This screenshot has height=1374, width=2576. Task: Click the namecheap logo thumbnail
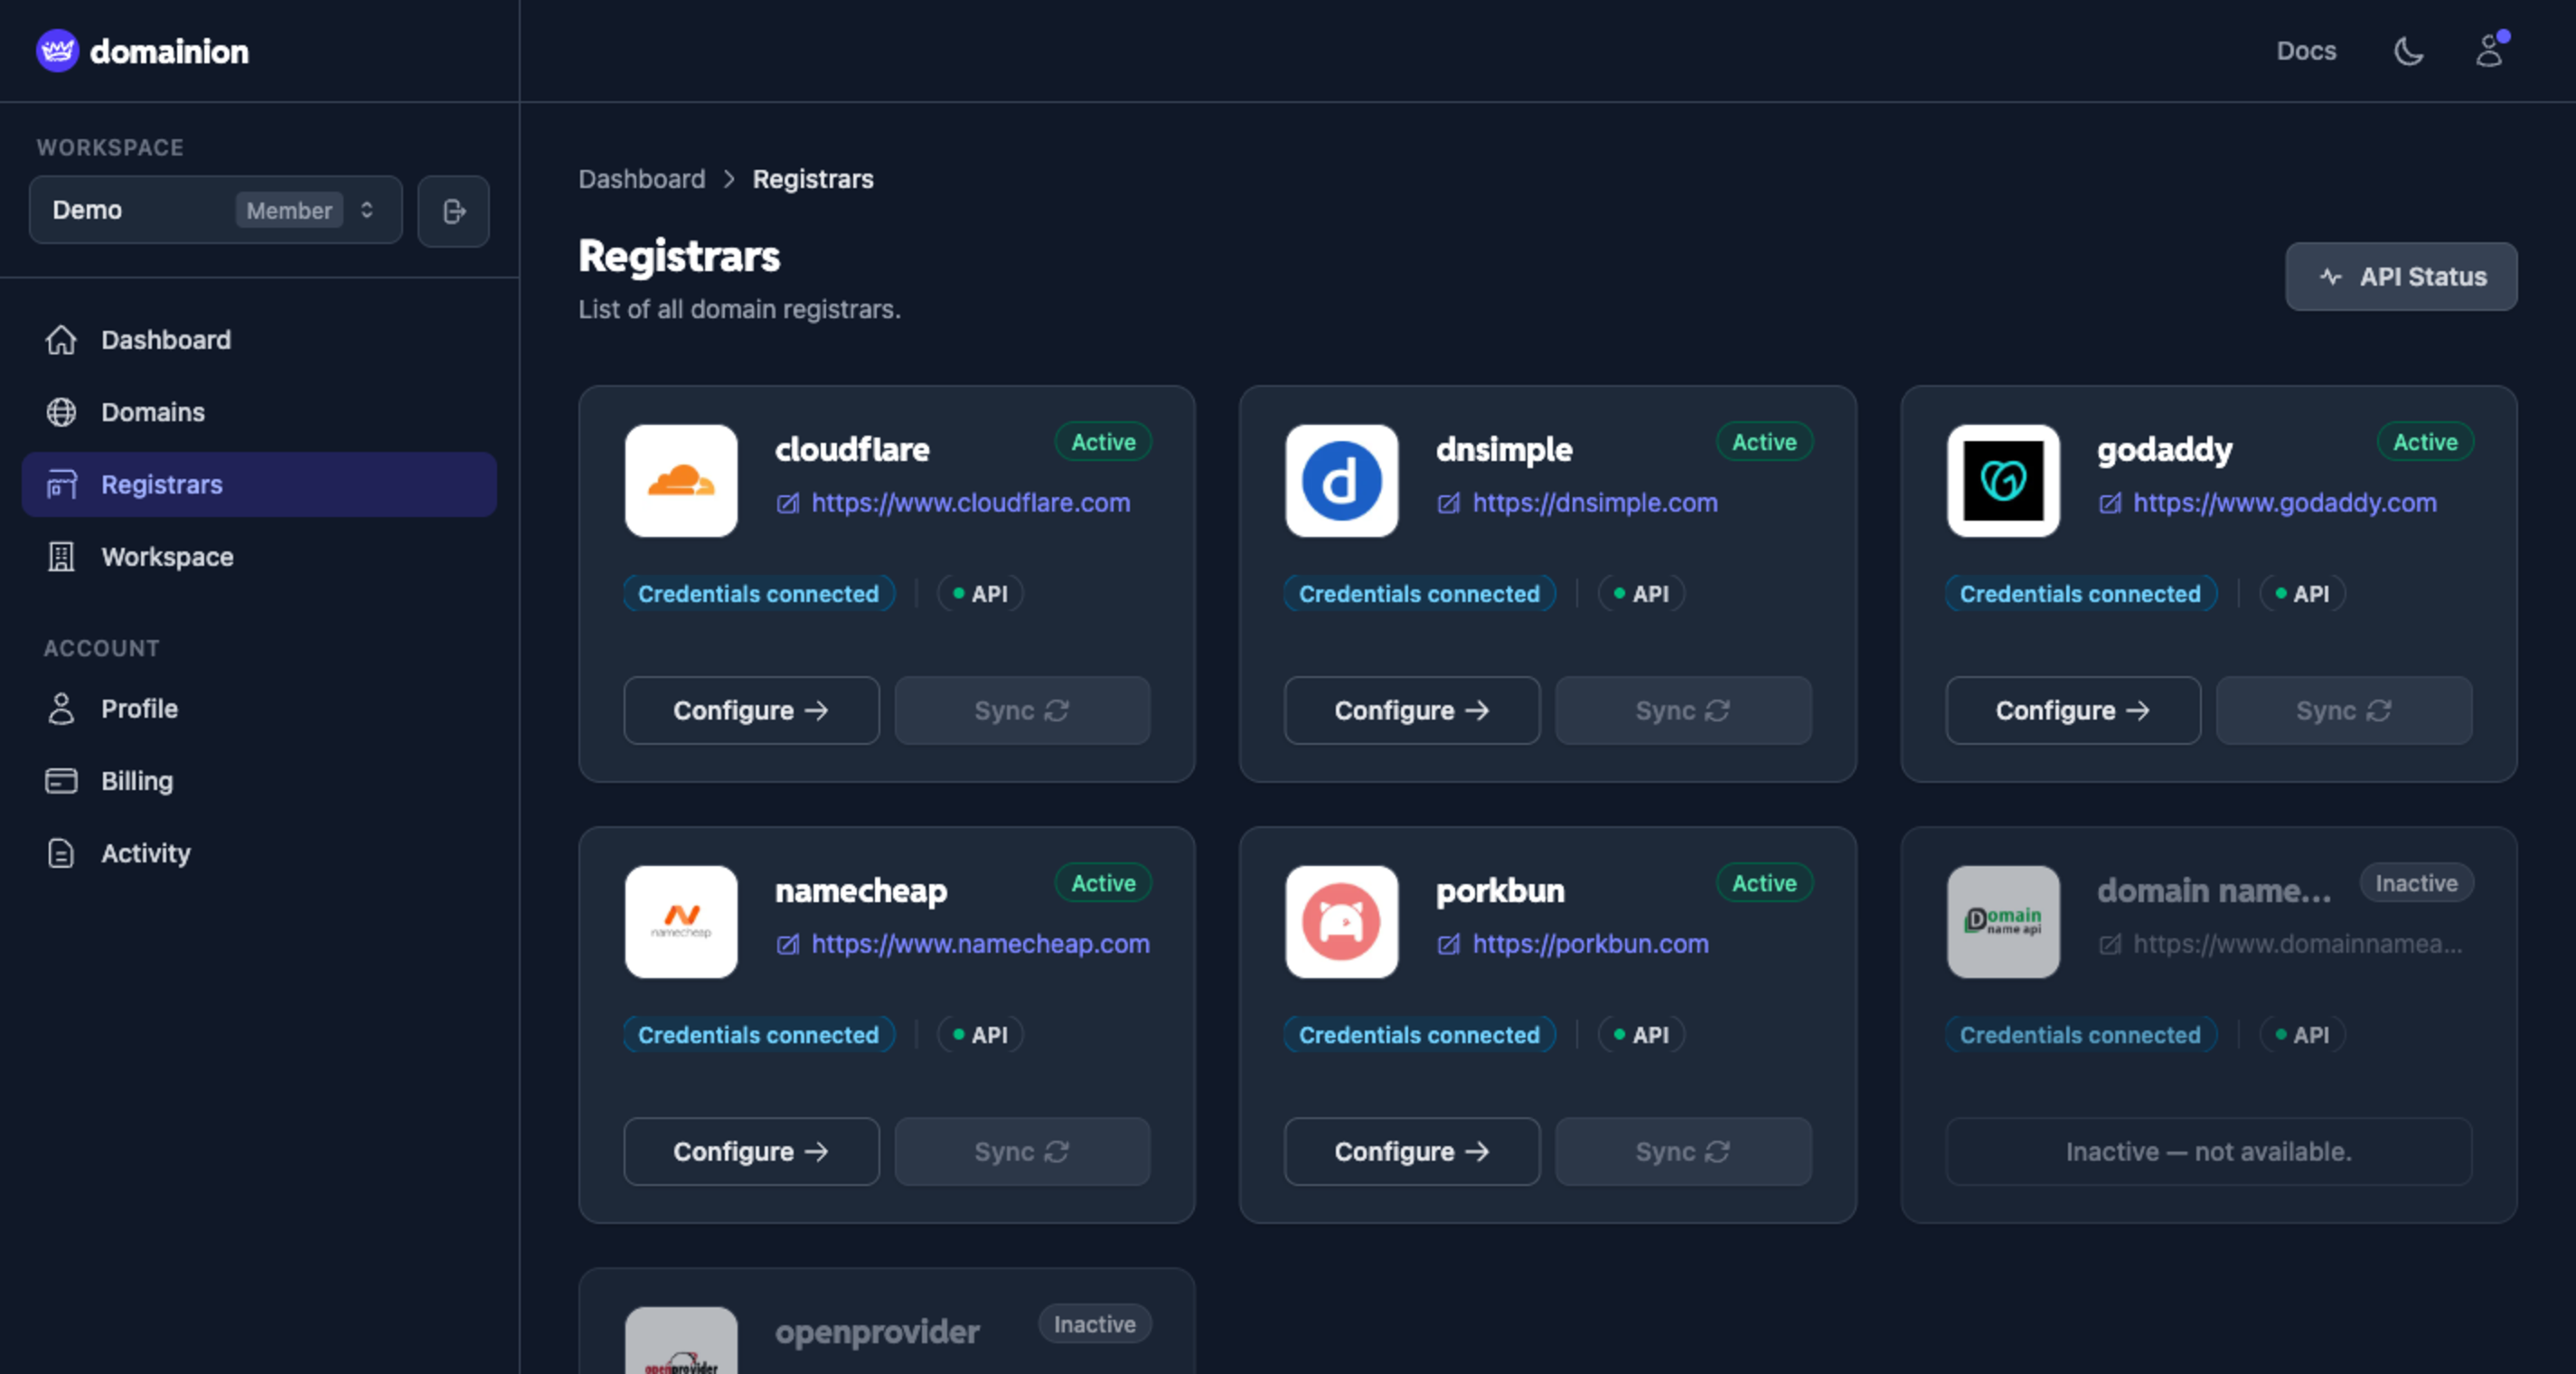pyautogui.click(x=681, y=922)
